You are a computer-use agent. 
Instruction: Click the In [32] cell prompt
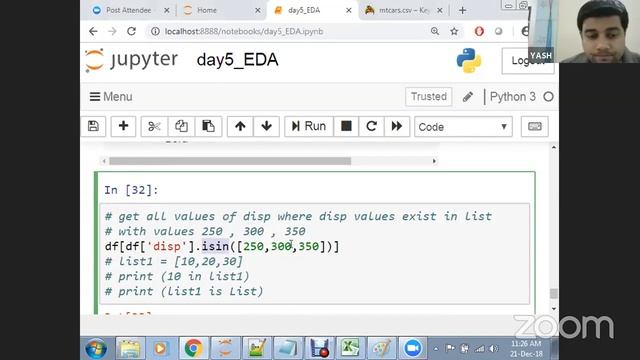[x=131, y=190]
